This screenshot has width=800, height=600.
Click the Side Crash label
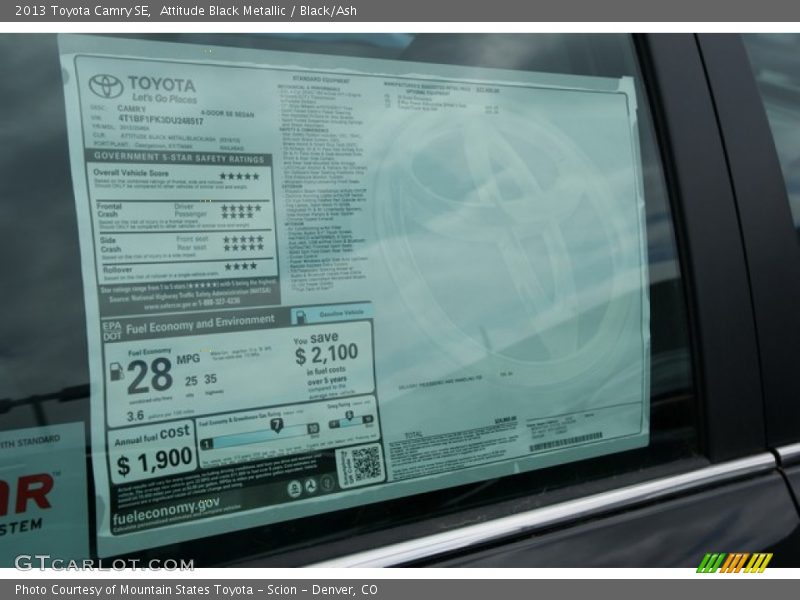tap(111, 244)
